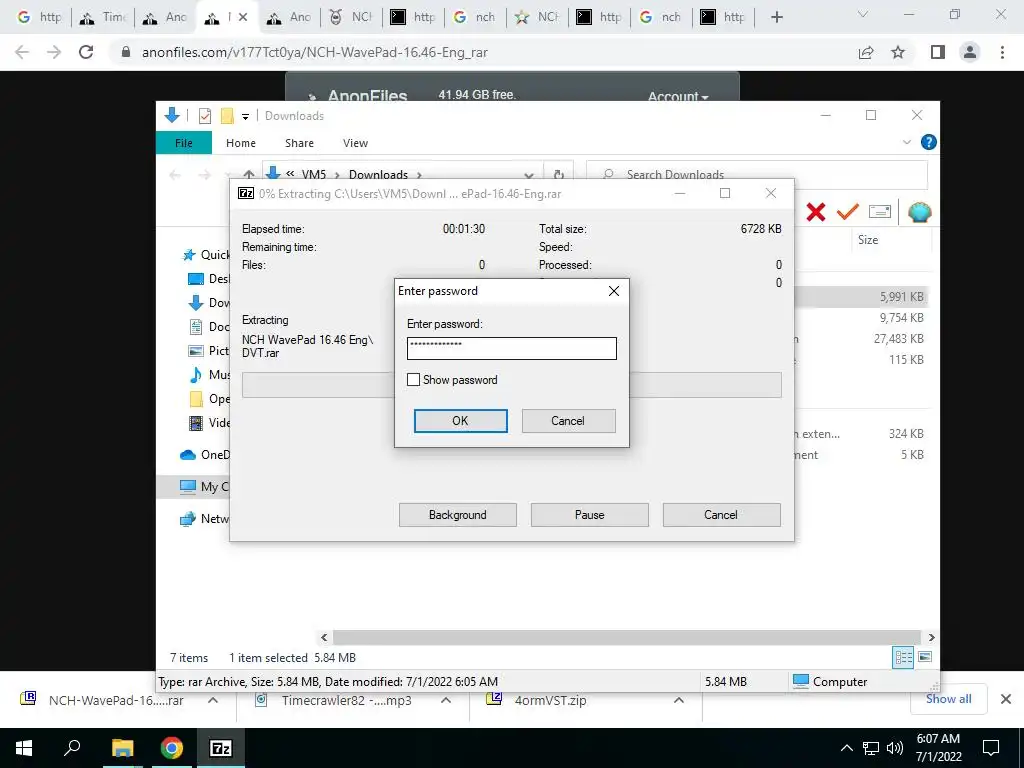The height and width of the screenshot is (768, 1024).
Task: Open File Explorer from taskbar
Action: 122,748
